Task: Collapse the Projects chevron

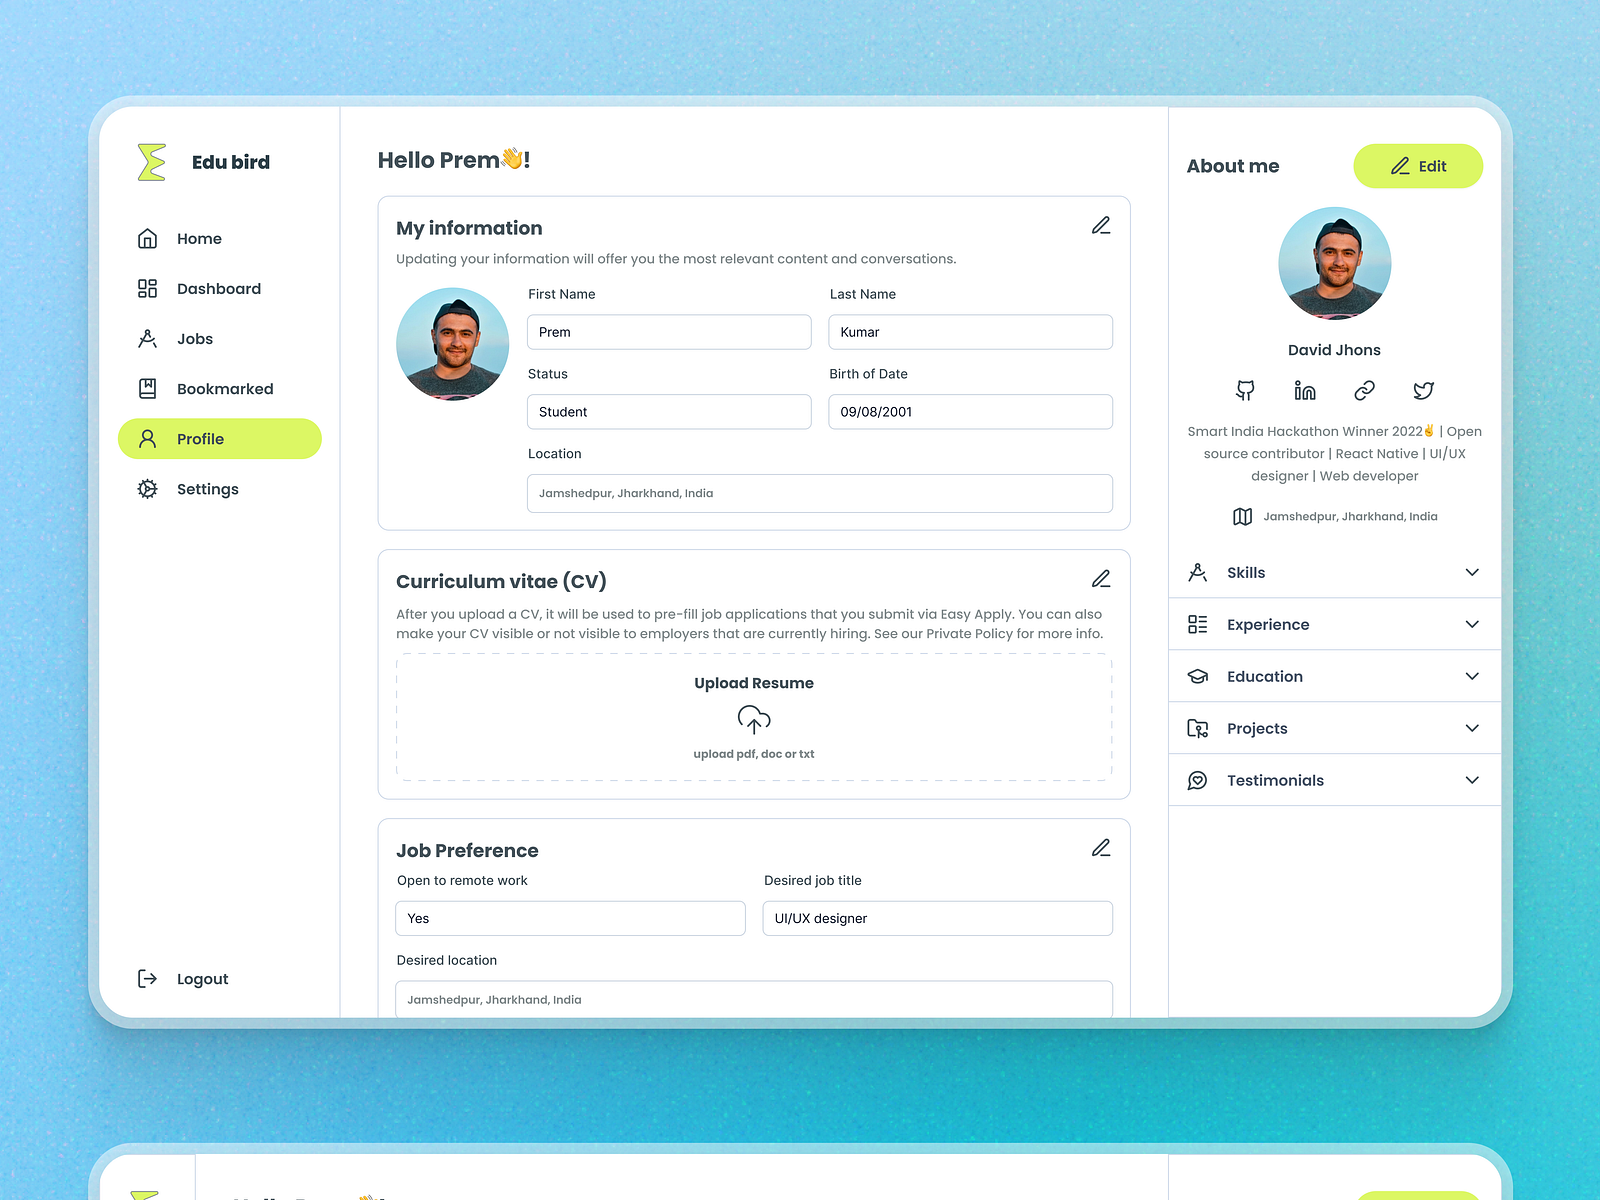Action: pyautogui.click(x=1471, y=728)
